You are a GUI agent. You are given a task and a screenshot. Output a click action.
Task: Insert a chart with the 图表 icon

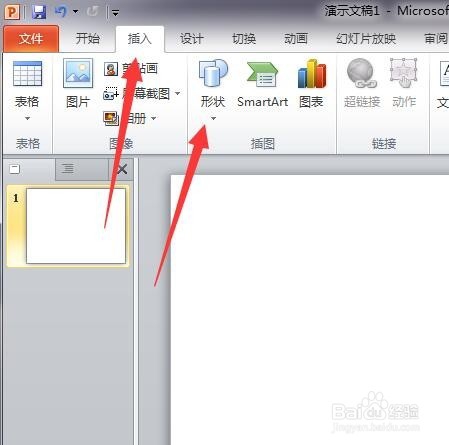click(x=311, y=73)
